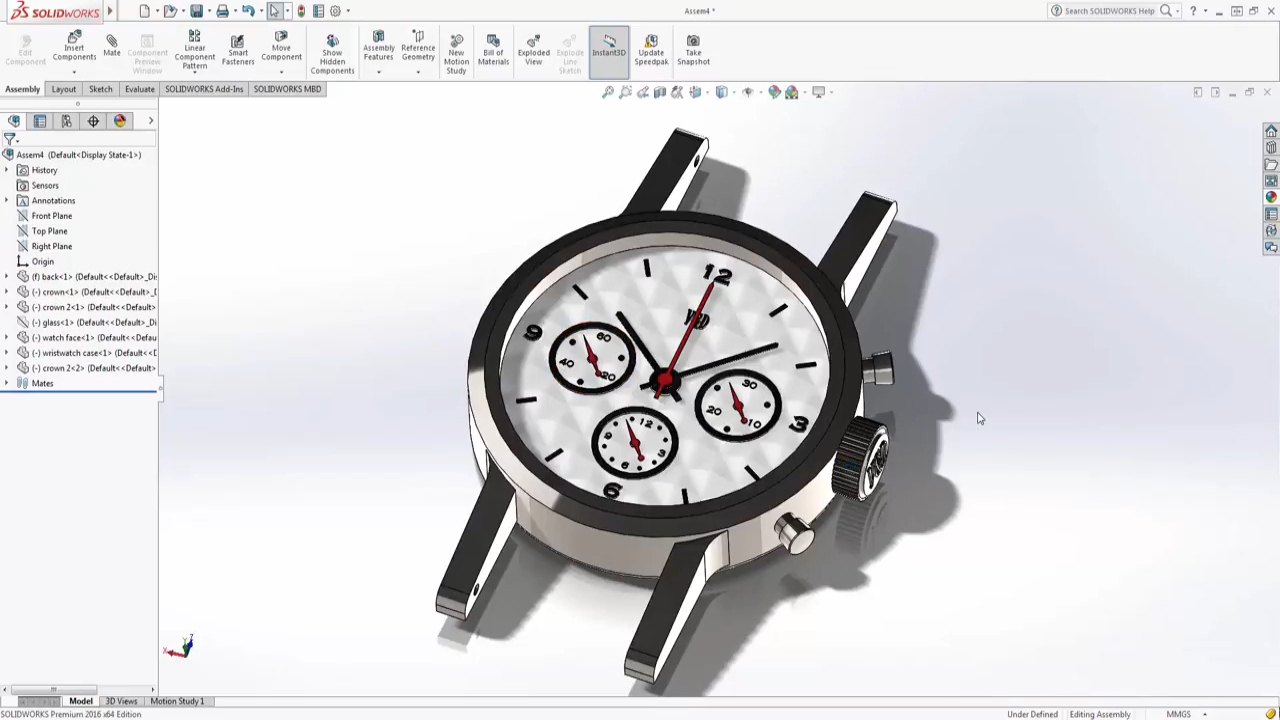The image size is (1280, 720).
Task: Open the SOLIDWORKS Add-Ins tab
Action: [204, 89]
